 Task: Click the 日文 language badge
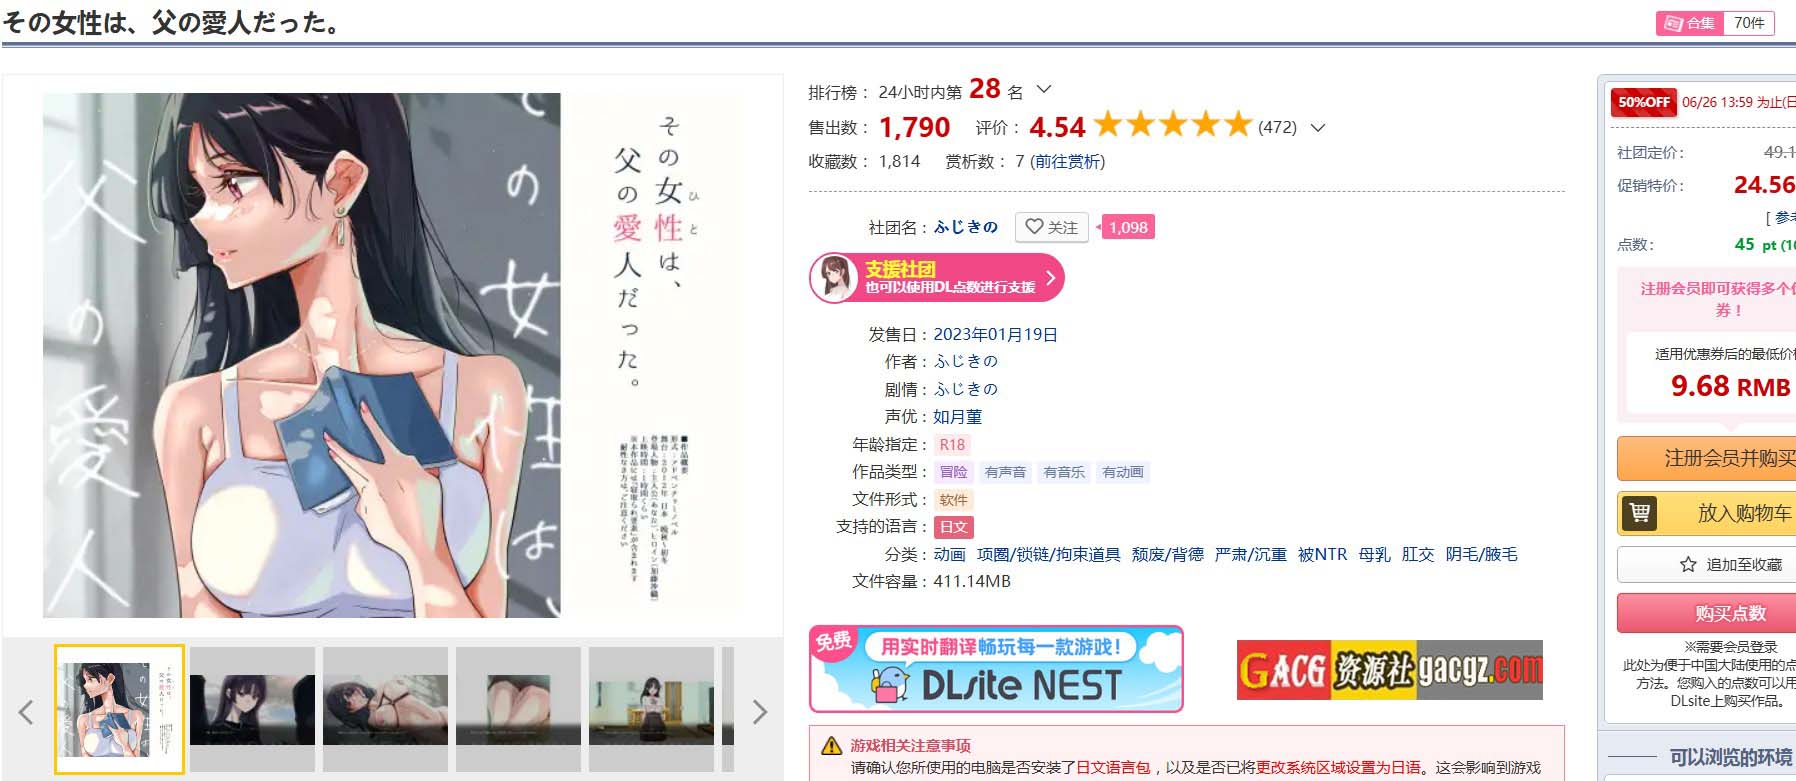(954, 527)
